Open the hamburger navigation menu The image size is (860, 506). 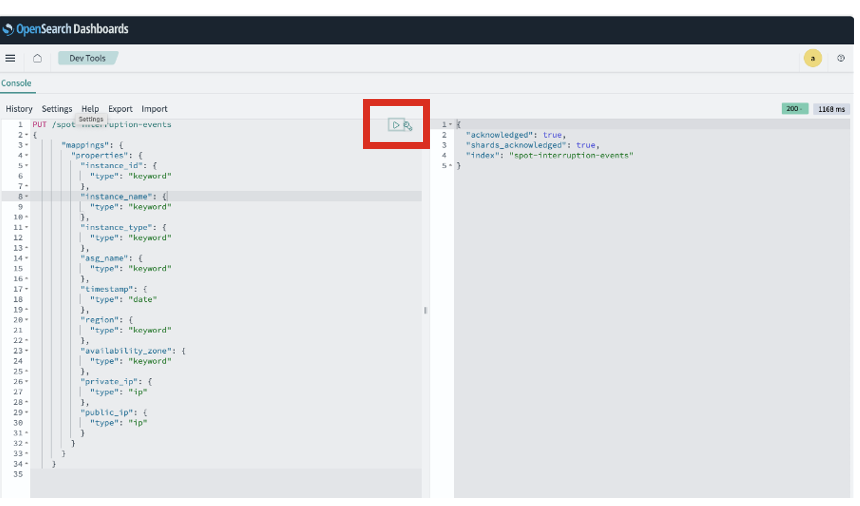[x=11, y=58]
